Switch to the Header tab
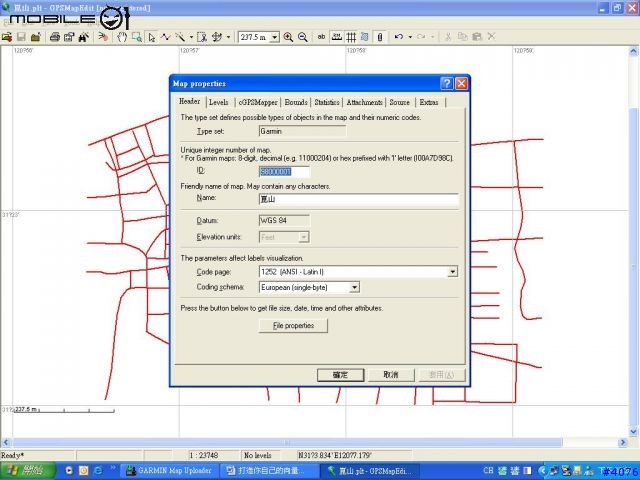 tap(189, 101)
